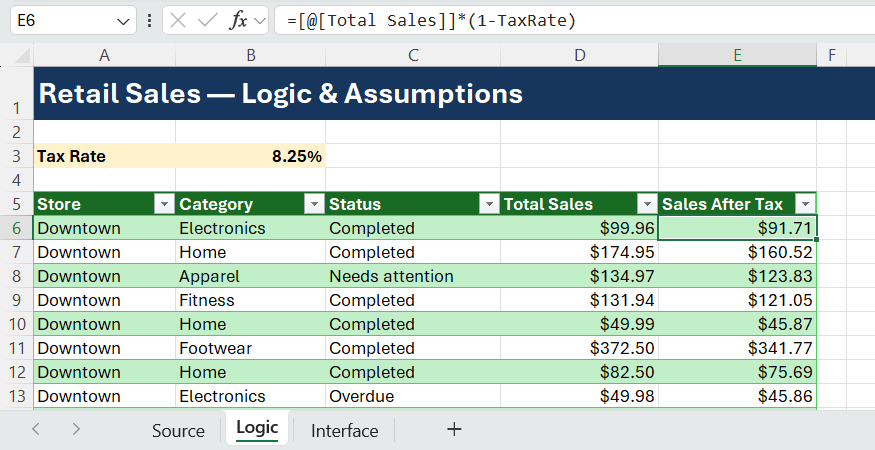Switch to the Interface sheet tab
The height and width of the screenshot is (450, 875).
pyautogui.click(x=344, y=430)
